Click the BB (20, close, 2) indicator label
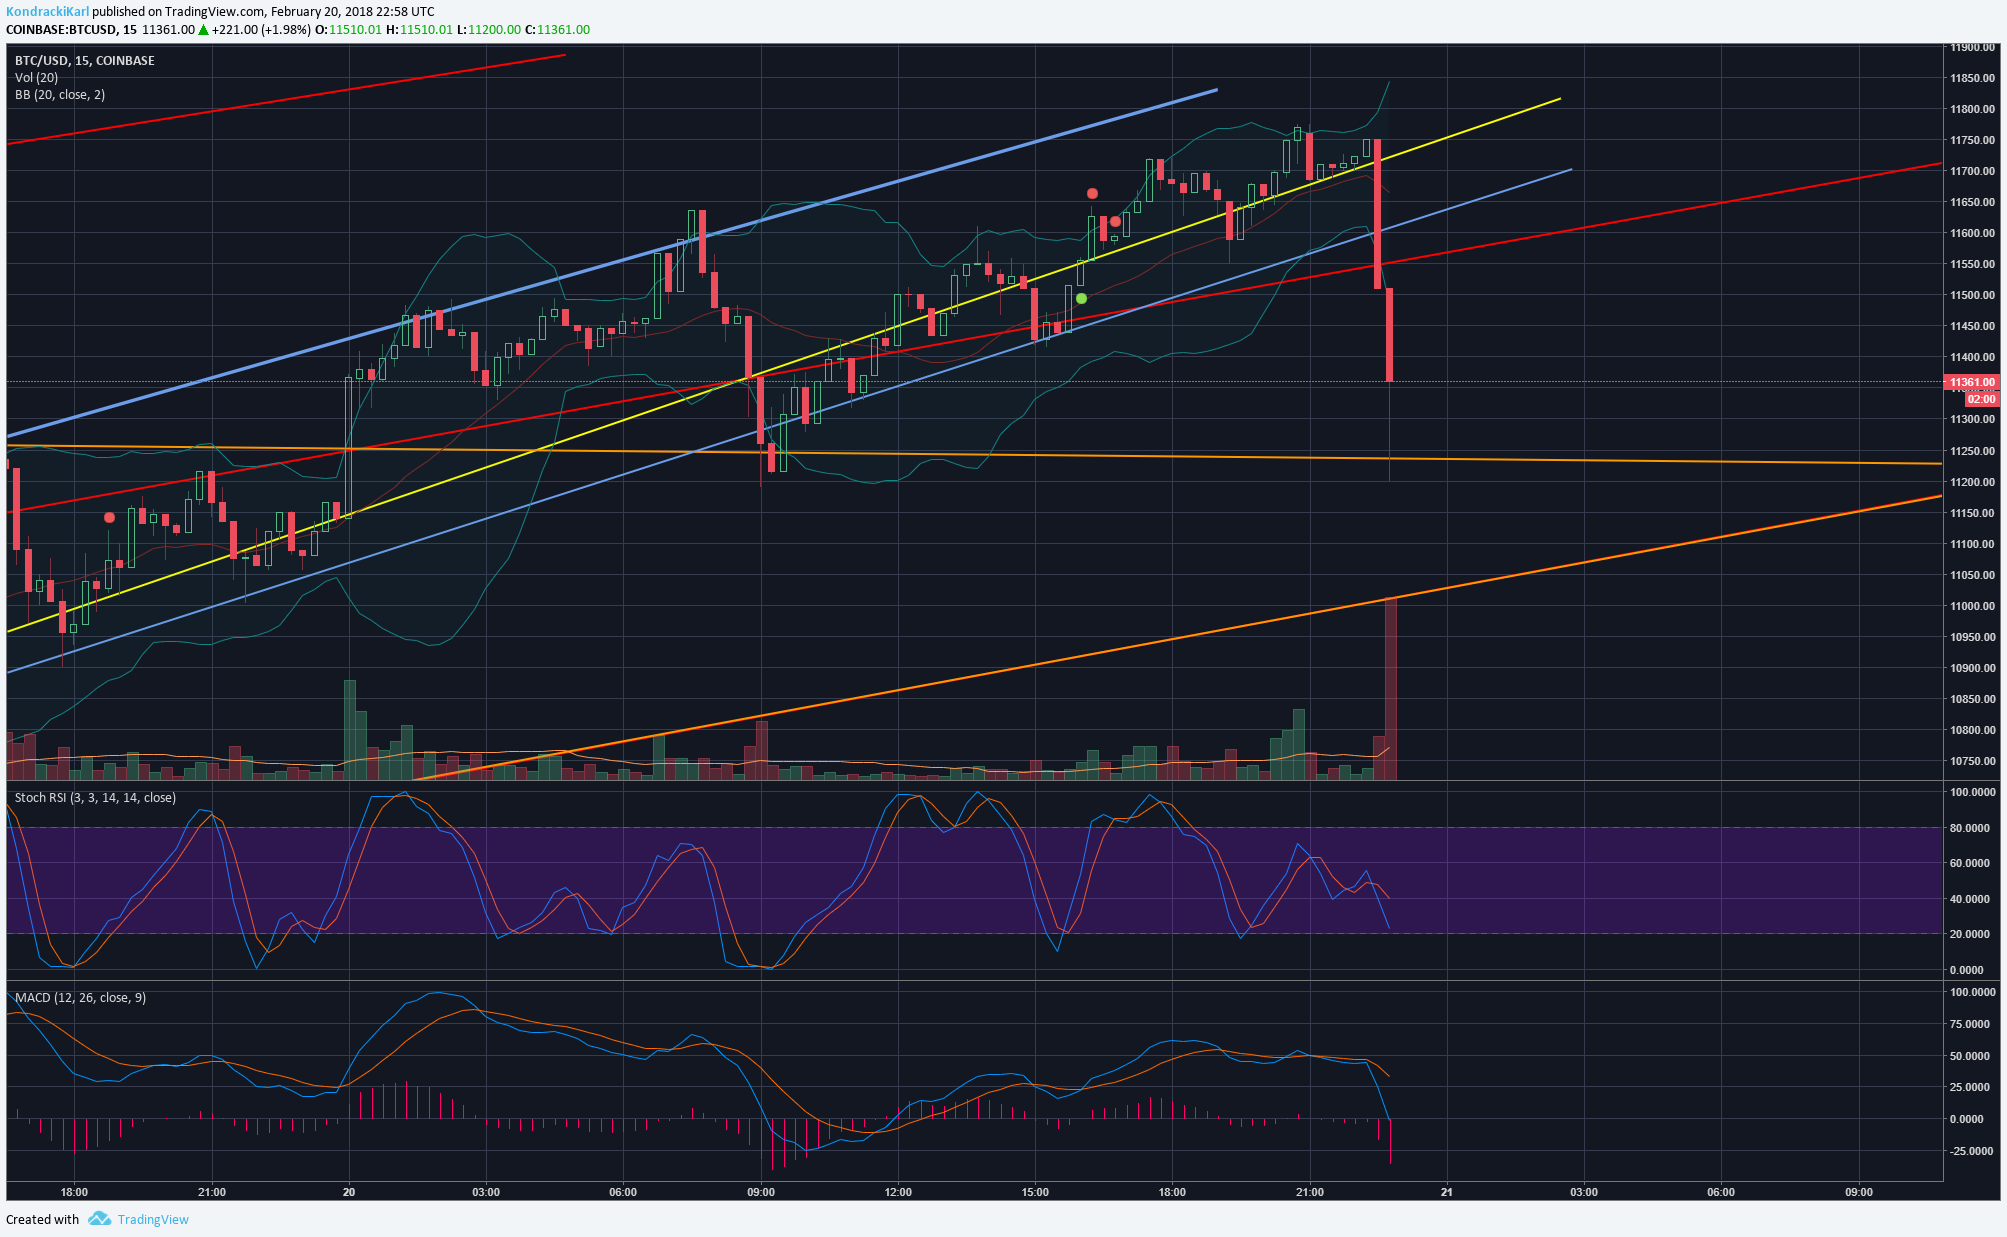 tap(60, 95)
